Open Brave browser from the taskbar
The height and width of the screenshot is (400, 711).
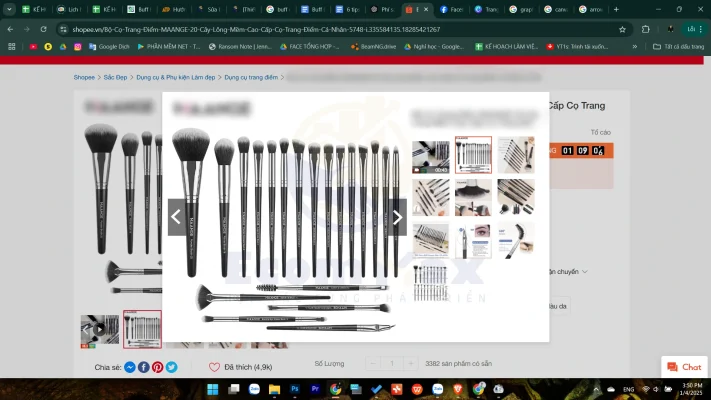(458, 389)
